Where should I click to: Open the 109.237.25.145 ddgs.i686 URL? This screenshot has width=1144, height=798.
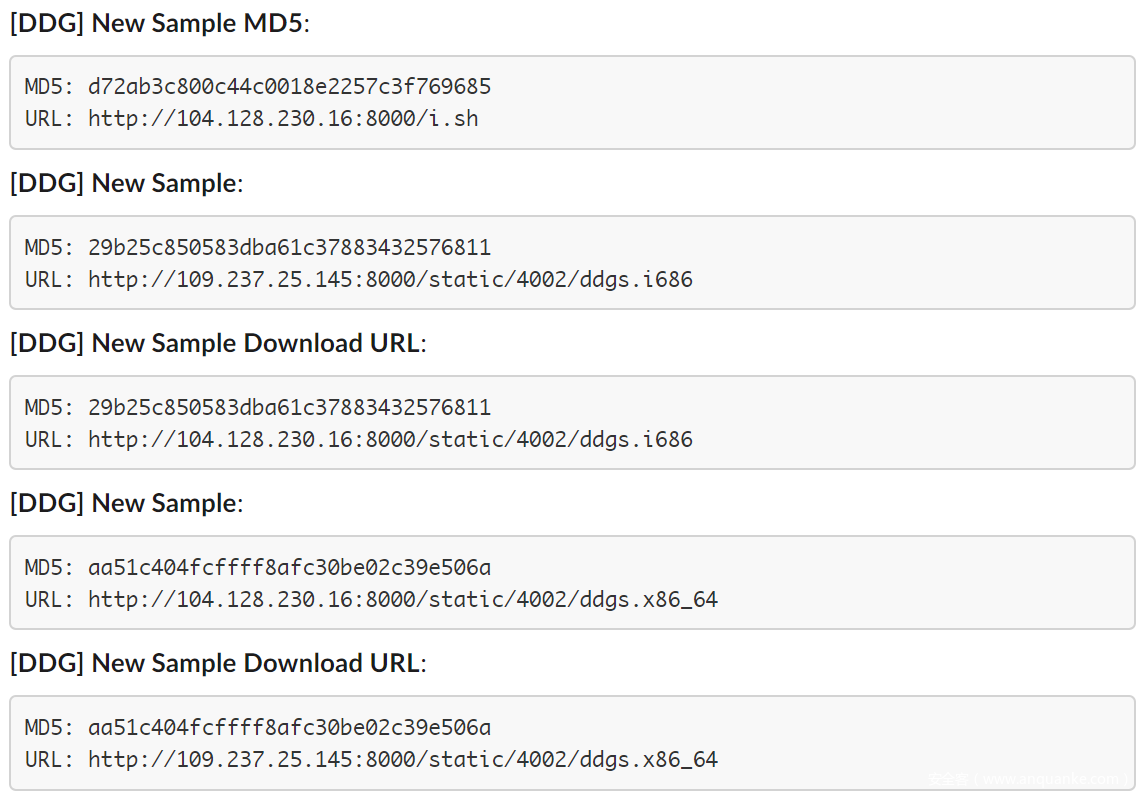pos(390,279)
